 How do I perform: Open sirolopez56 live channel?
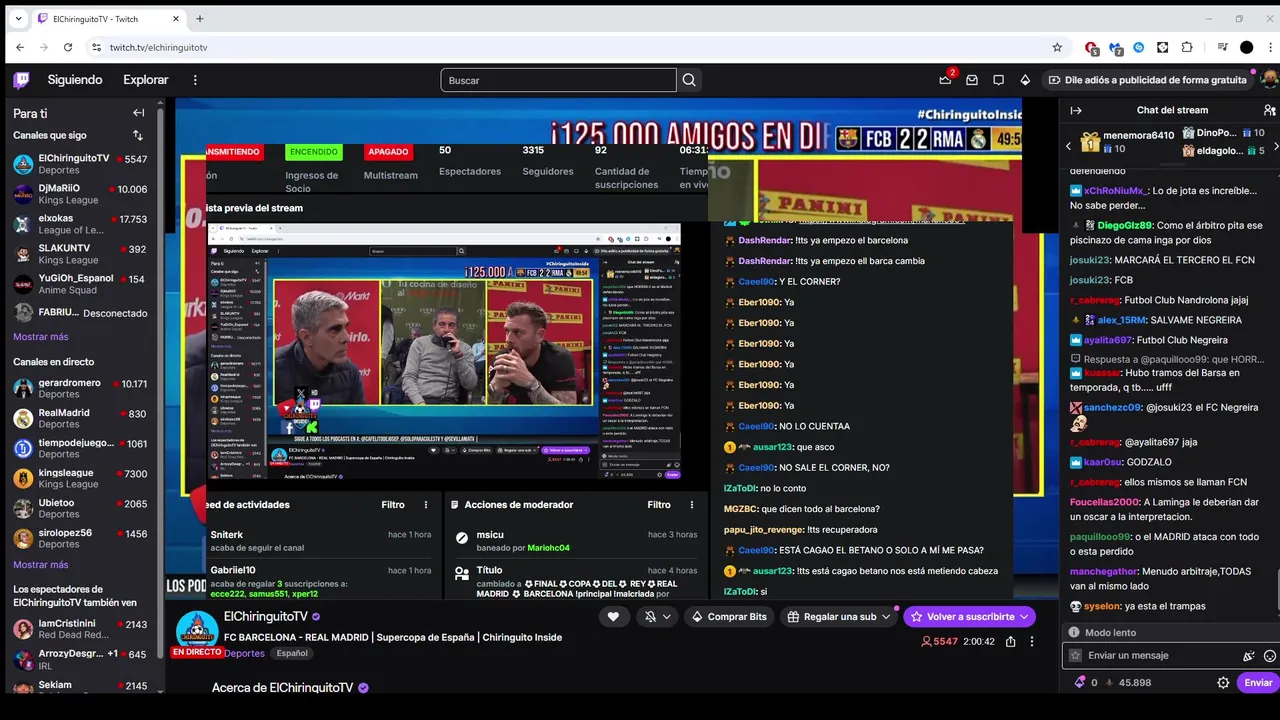[x=80, y=538]
